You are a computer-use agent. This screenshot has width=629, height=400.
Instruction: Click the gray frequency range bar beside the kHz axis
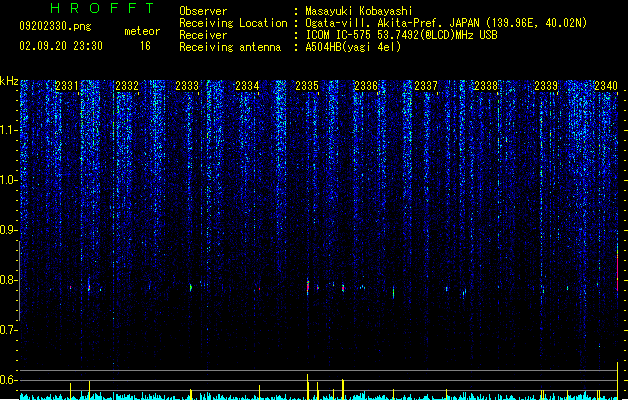click(19, 281)
